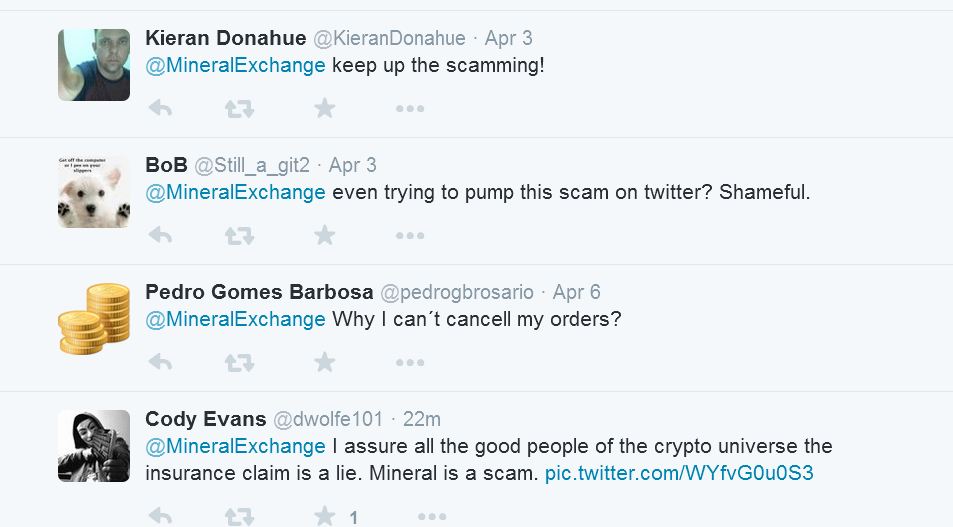
Task: Open more options on Pedro's tweet
Action: click(x=410, y=363)
